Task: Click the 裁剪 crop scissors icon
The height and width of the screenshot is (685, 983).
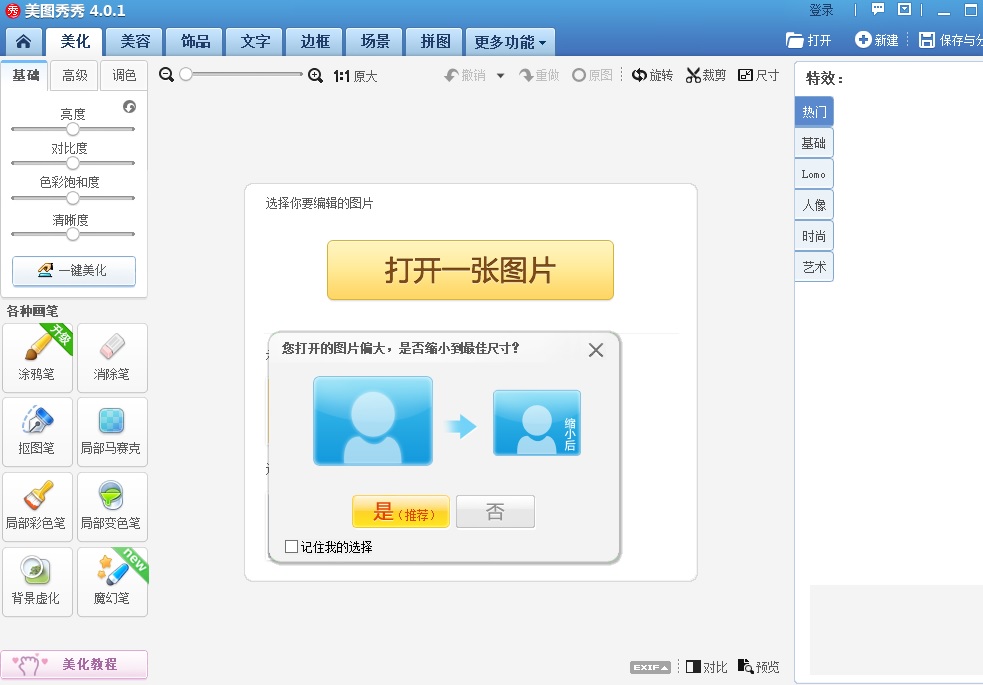Action: [x=694, y=76]
